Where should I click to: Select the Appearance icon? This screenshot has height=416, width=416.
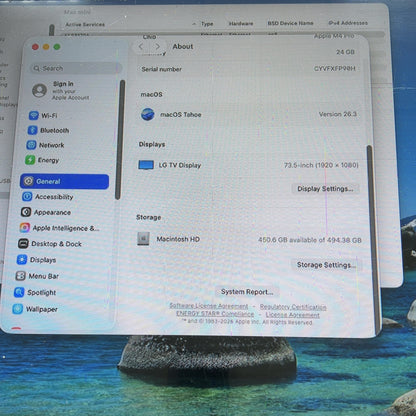click(26, 212)
